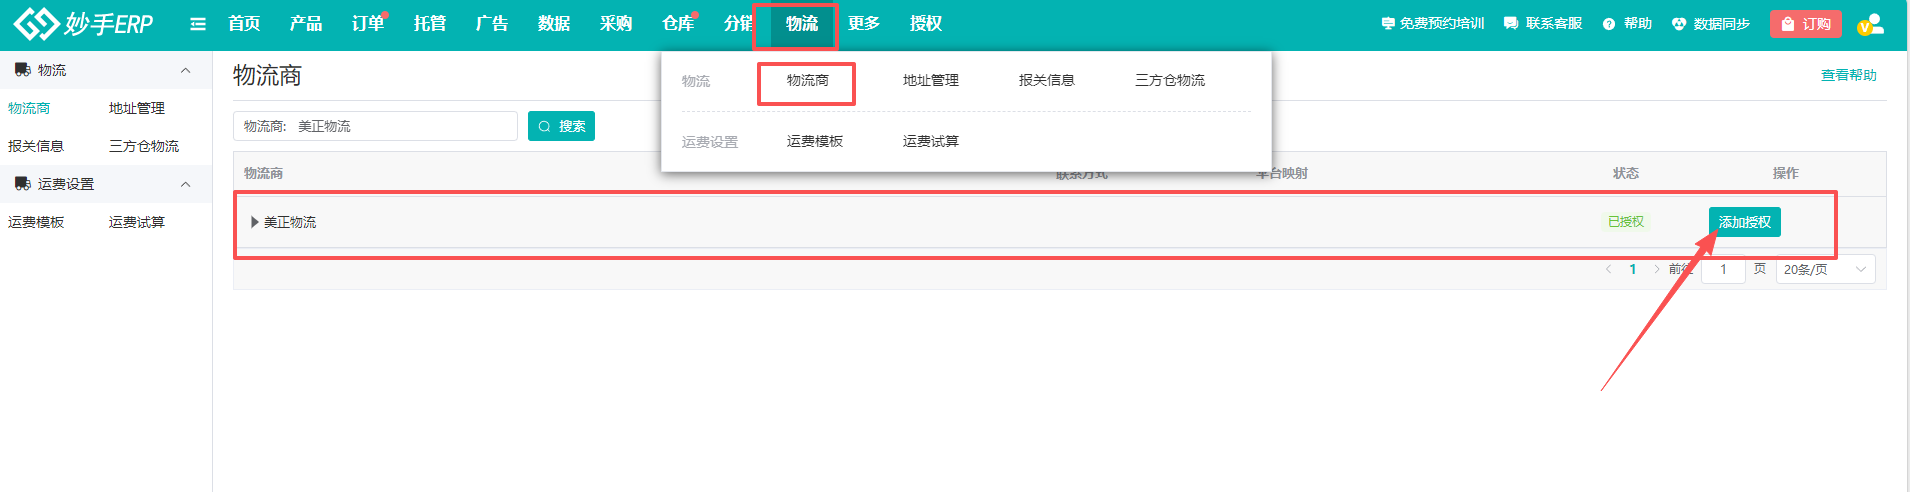
Task: Go to next page arrow
Action: (x=1657, y=269)
